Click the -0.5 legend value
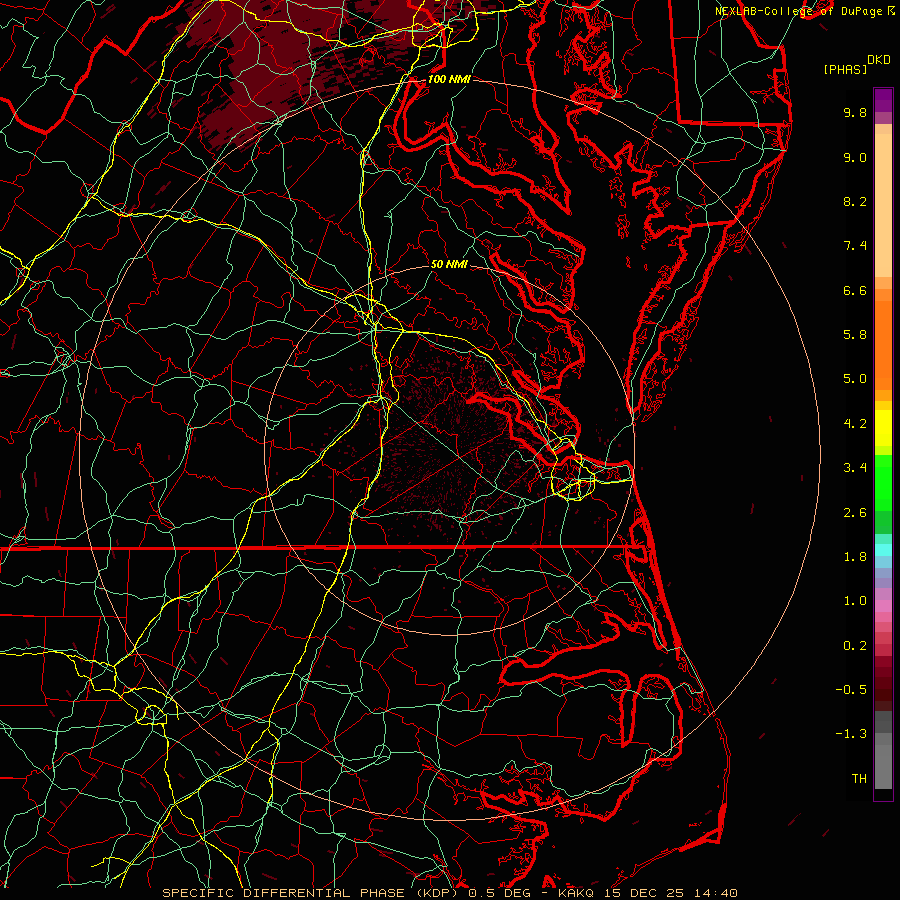This screenshot has width=900, height=900. coord(851,690)
